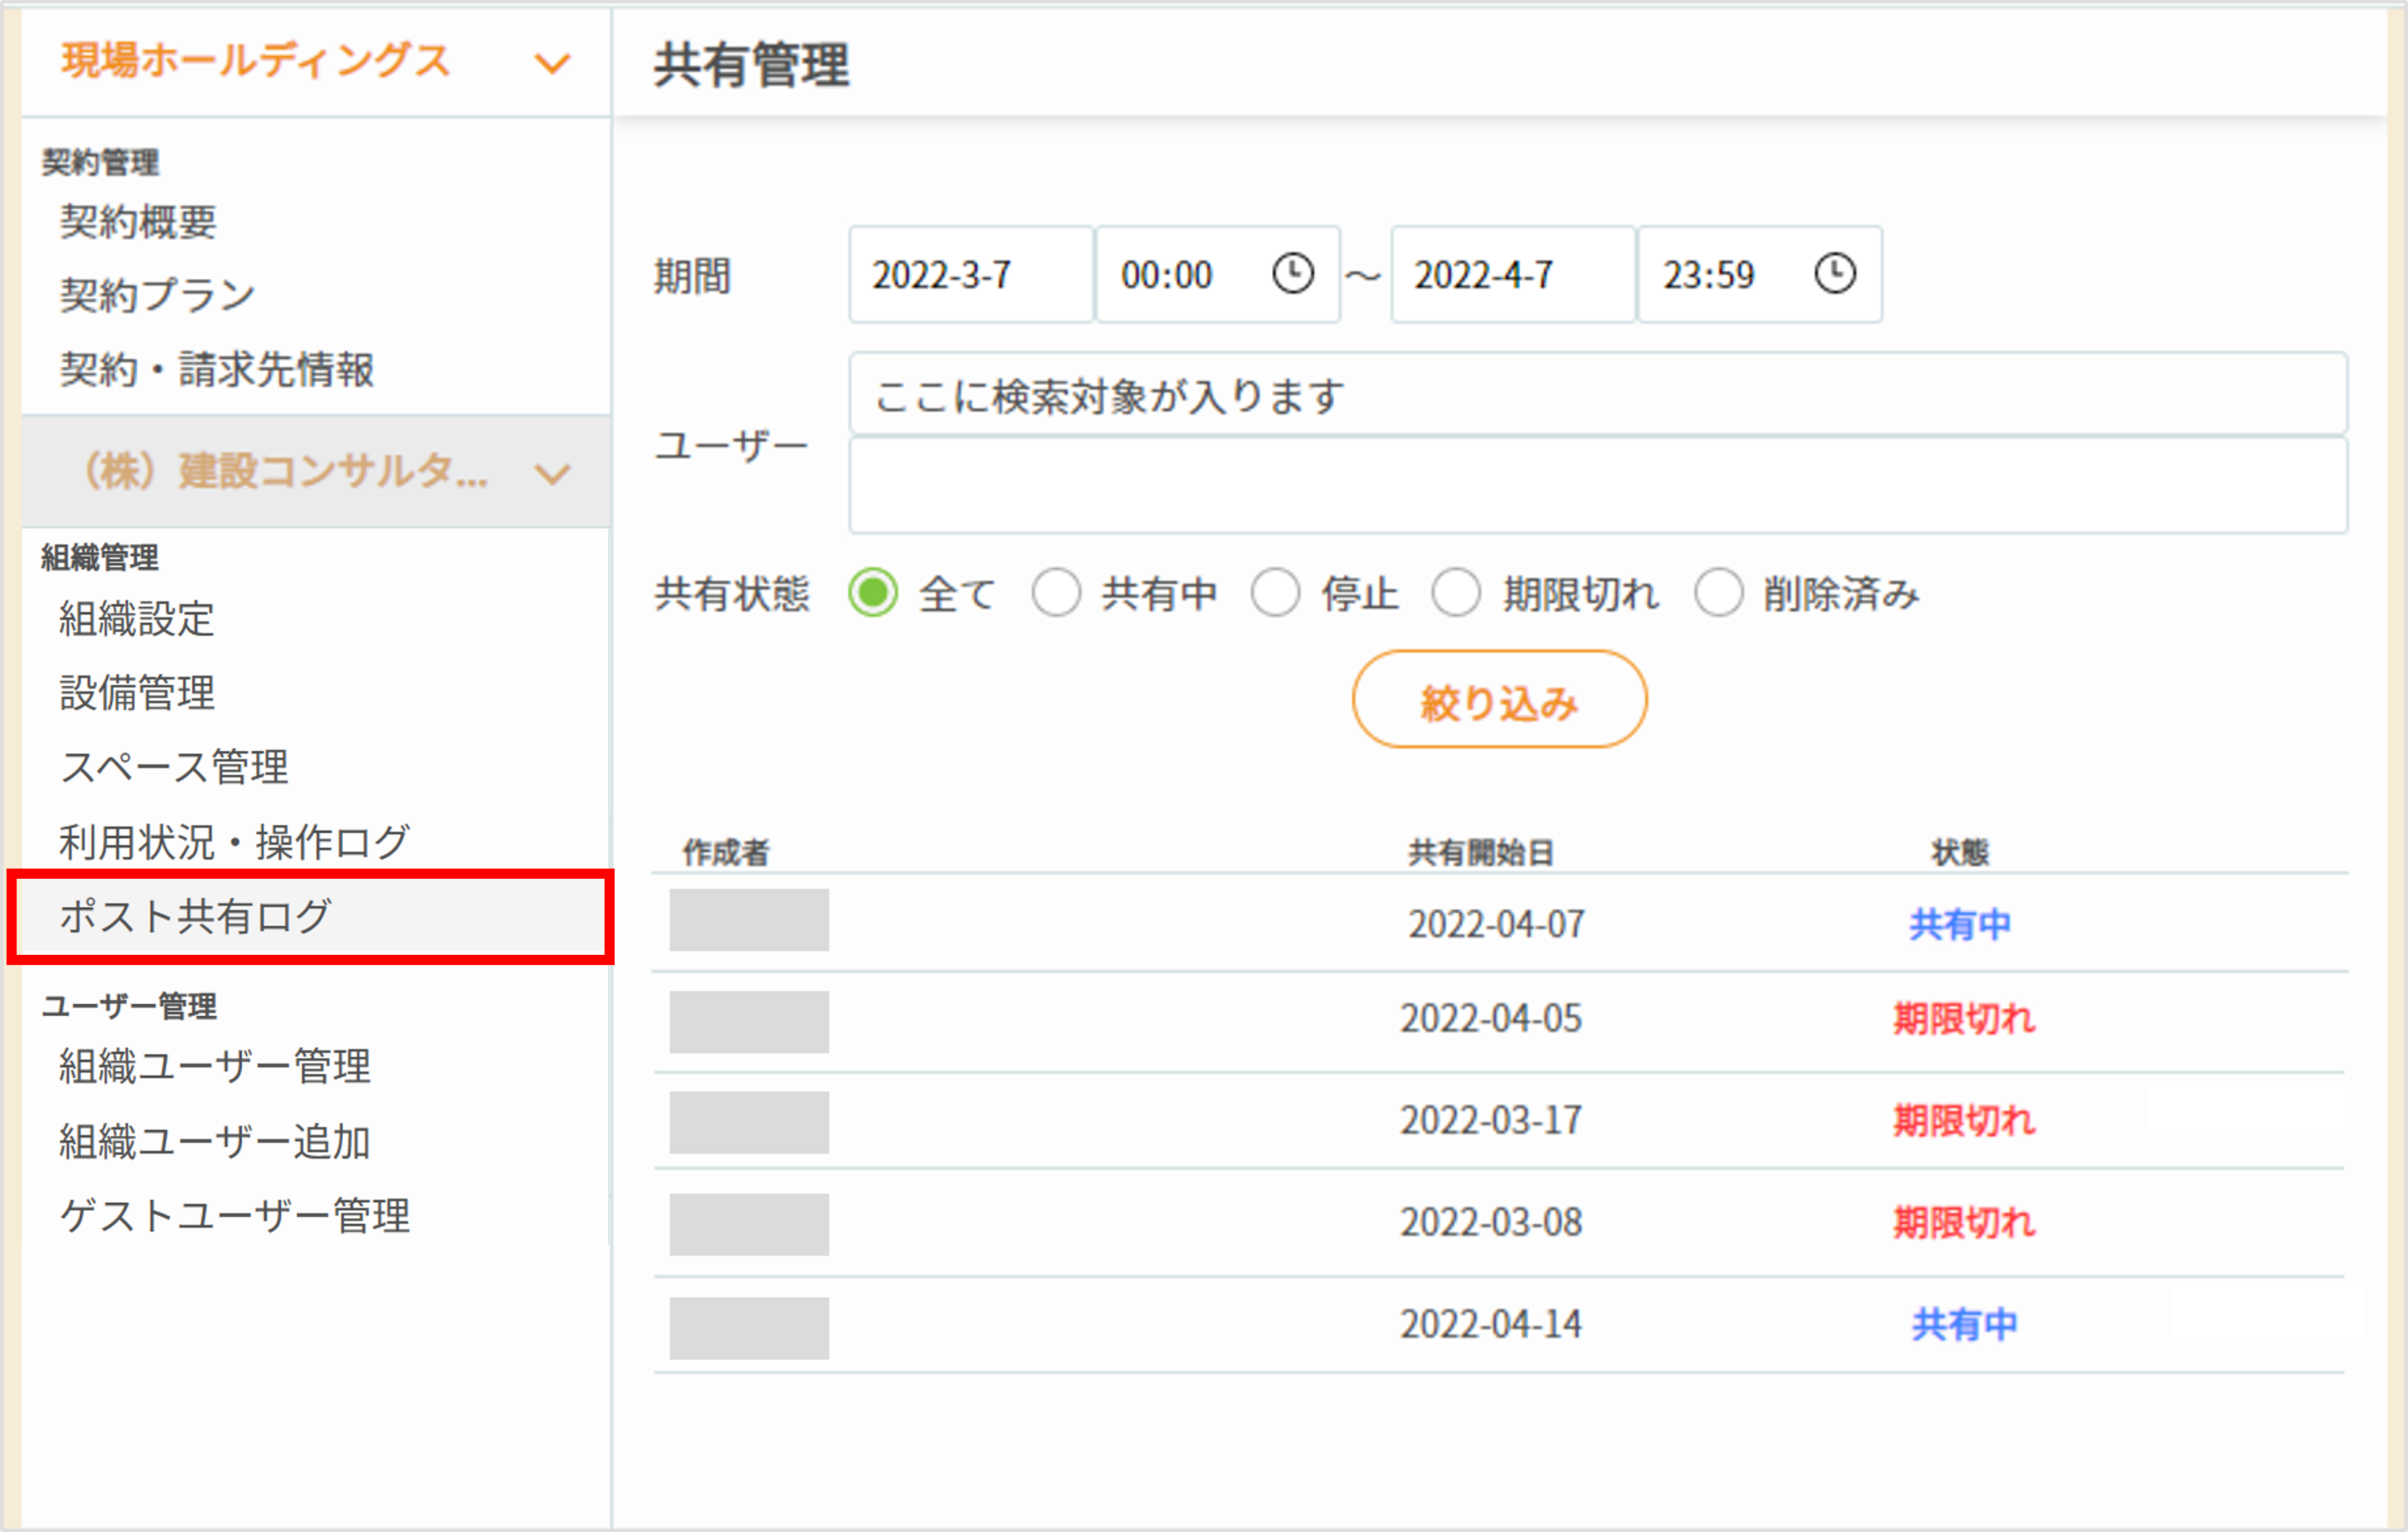Select 停止 radio button

[x=1275, y=593]
